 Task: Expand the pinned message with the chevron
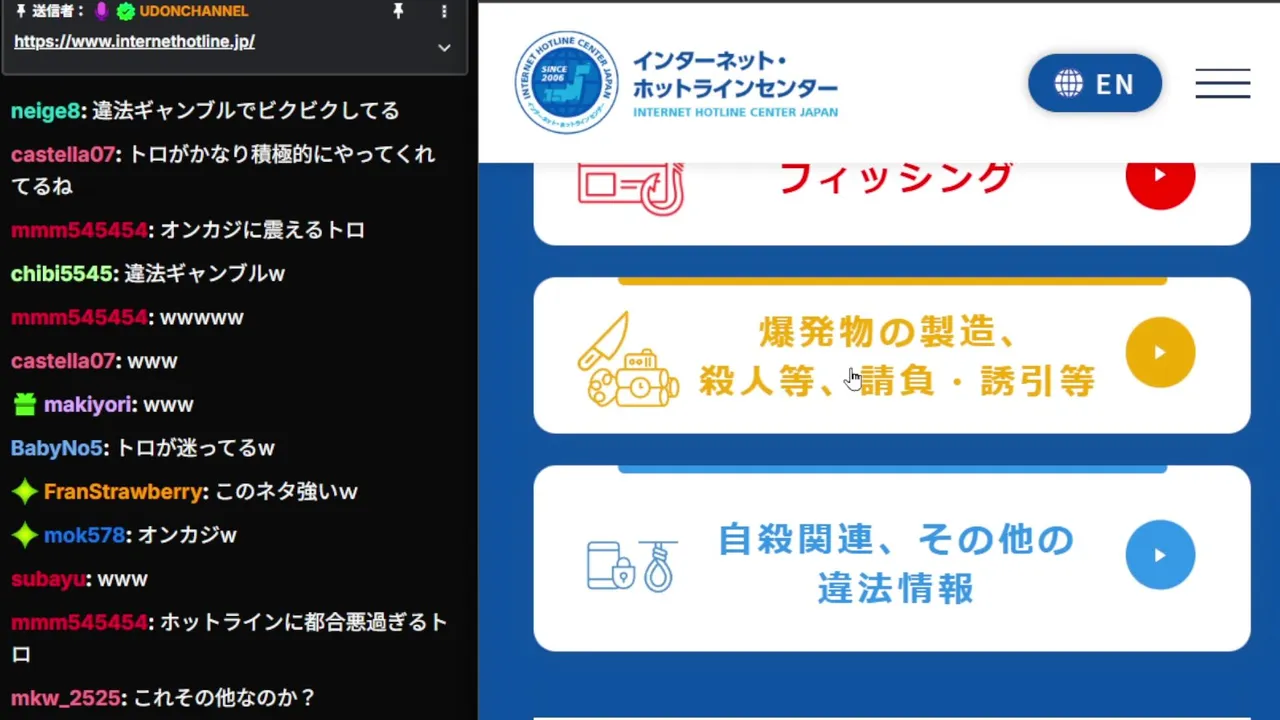point(444,47)
